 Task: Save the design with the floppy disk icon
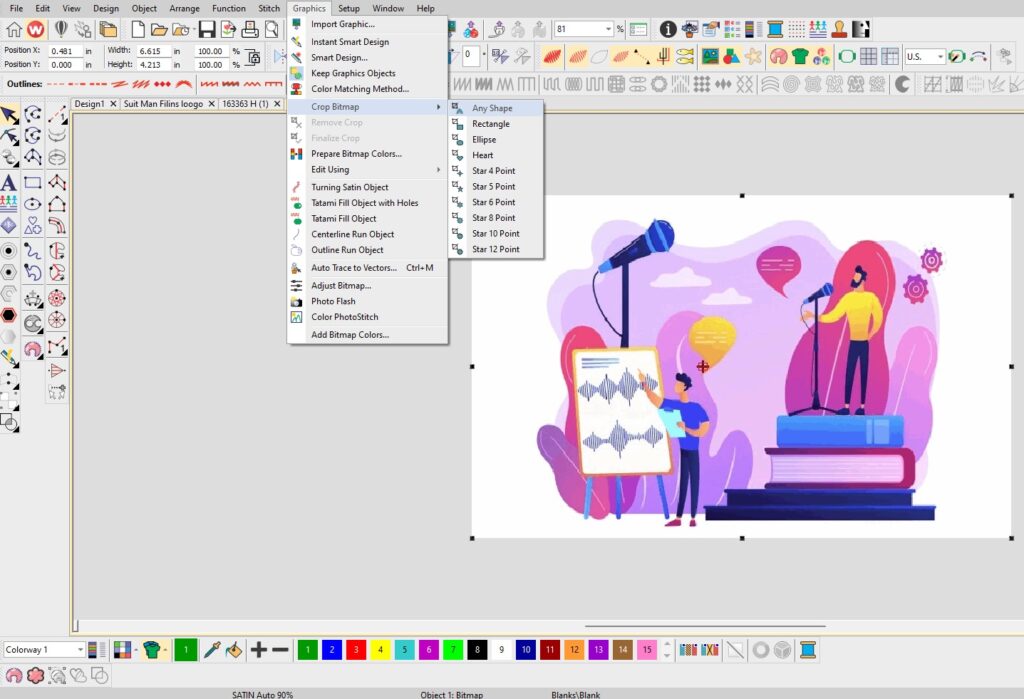[x=207, y=29]
